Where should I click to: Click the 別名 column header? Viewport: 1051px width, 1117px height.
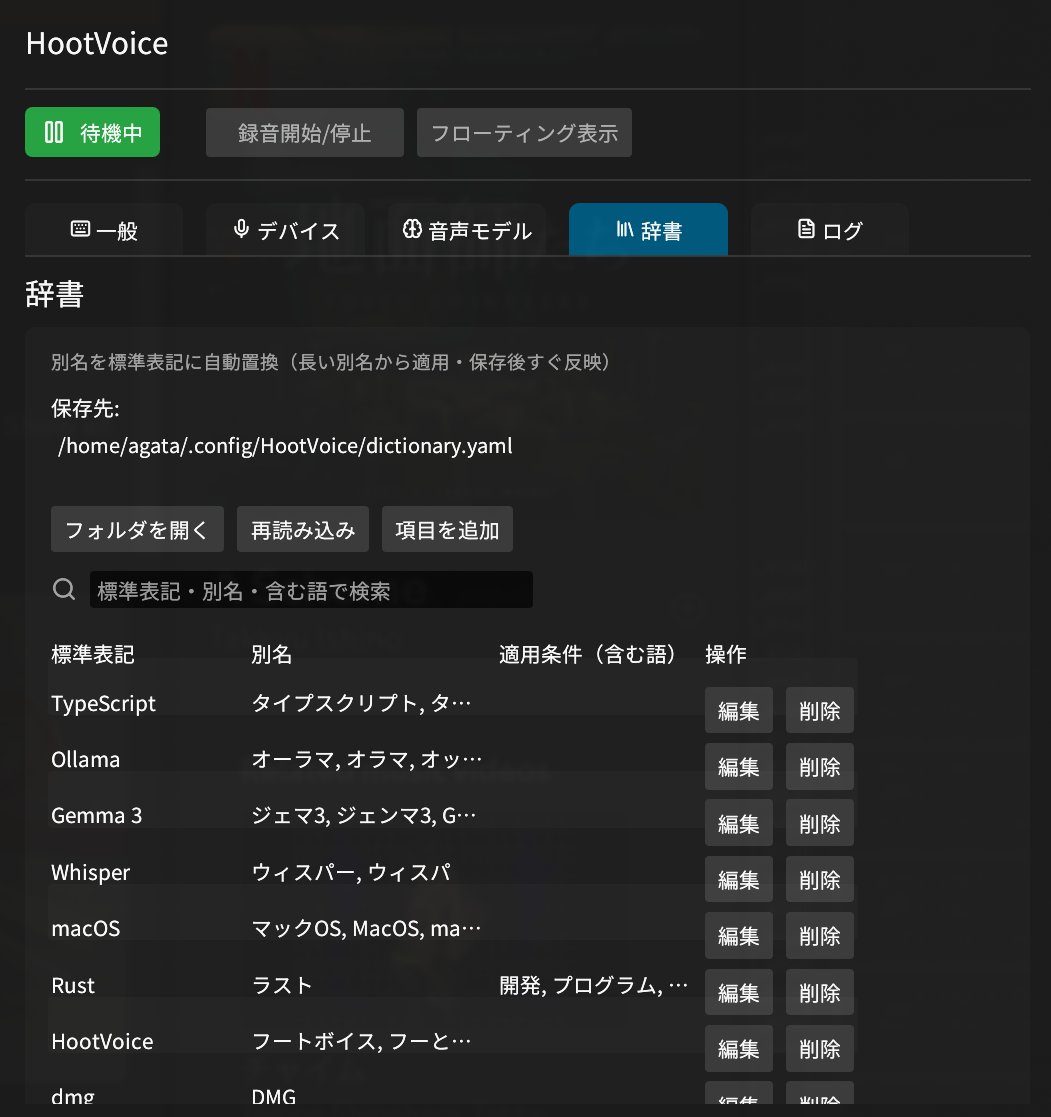tap(271, 654)
